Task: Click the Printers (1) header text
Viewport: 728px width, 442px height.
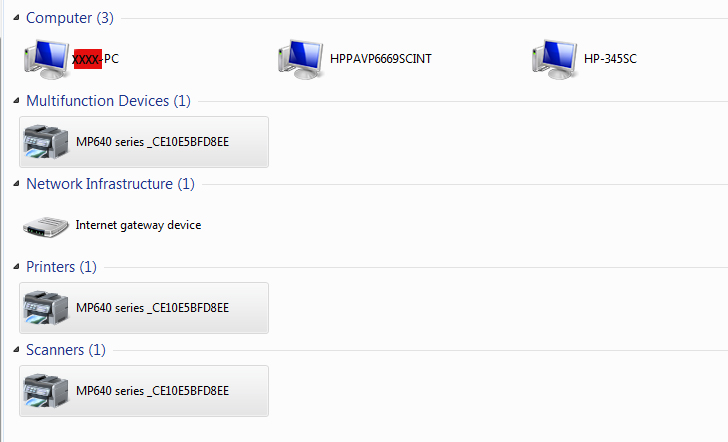Action: pyautogui.click(x=61, y=267)
